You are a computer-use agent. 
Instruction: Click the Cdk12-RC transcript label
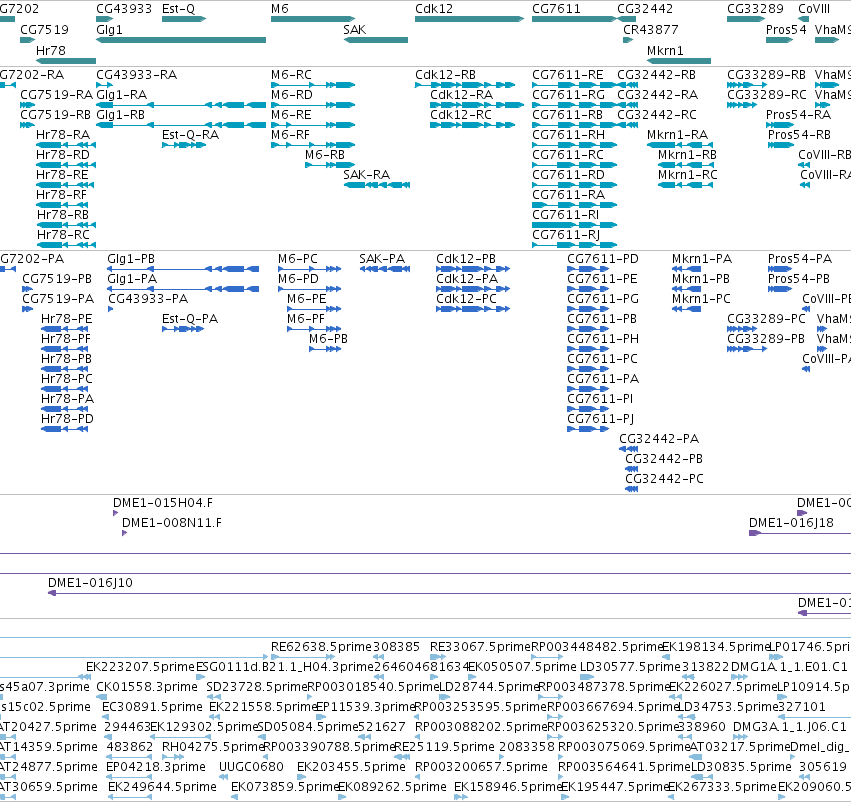(x=461, y=114)
